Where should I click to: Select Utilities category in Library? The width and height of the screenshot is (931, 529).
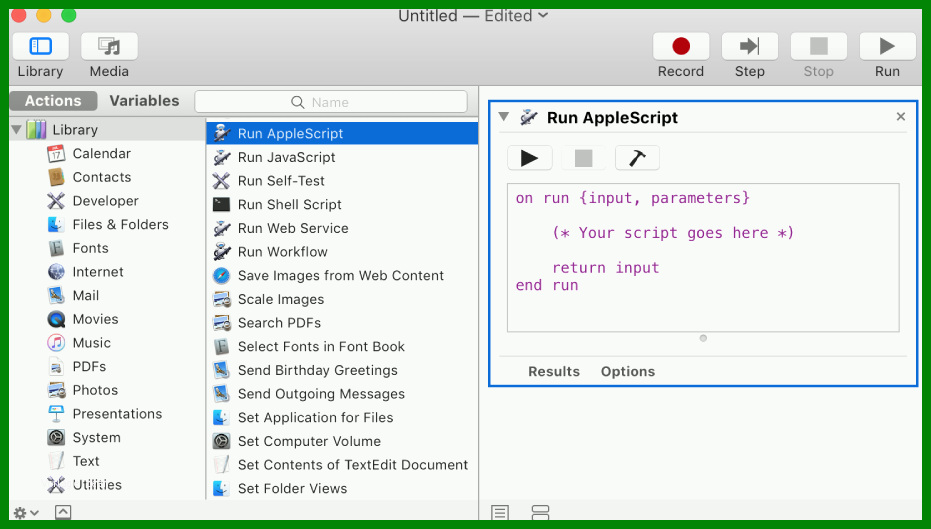coord(97,485)
